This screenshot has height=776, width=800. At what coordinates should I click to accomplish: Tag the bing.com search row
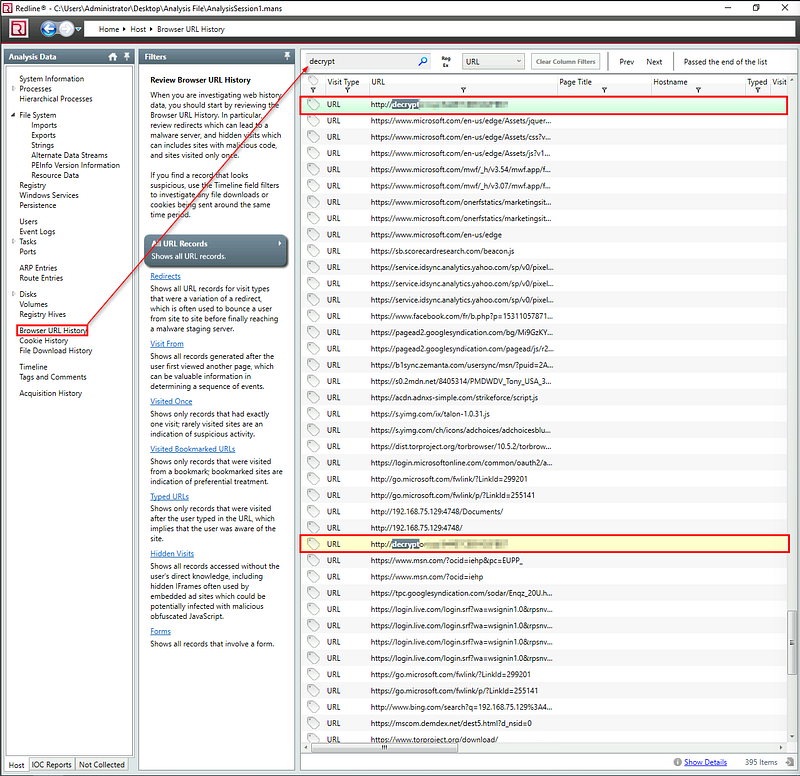pyautogui.click(x=313, y=707)
